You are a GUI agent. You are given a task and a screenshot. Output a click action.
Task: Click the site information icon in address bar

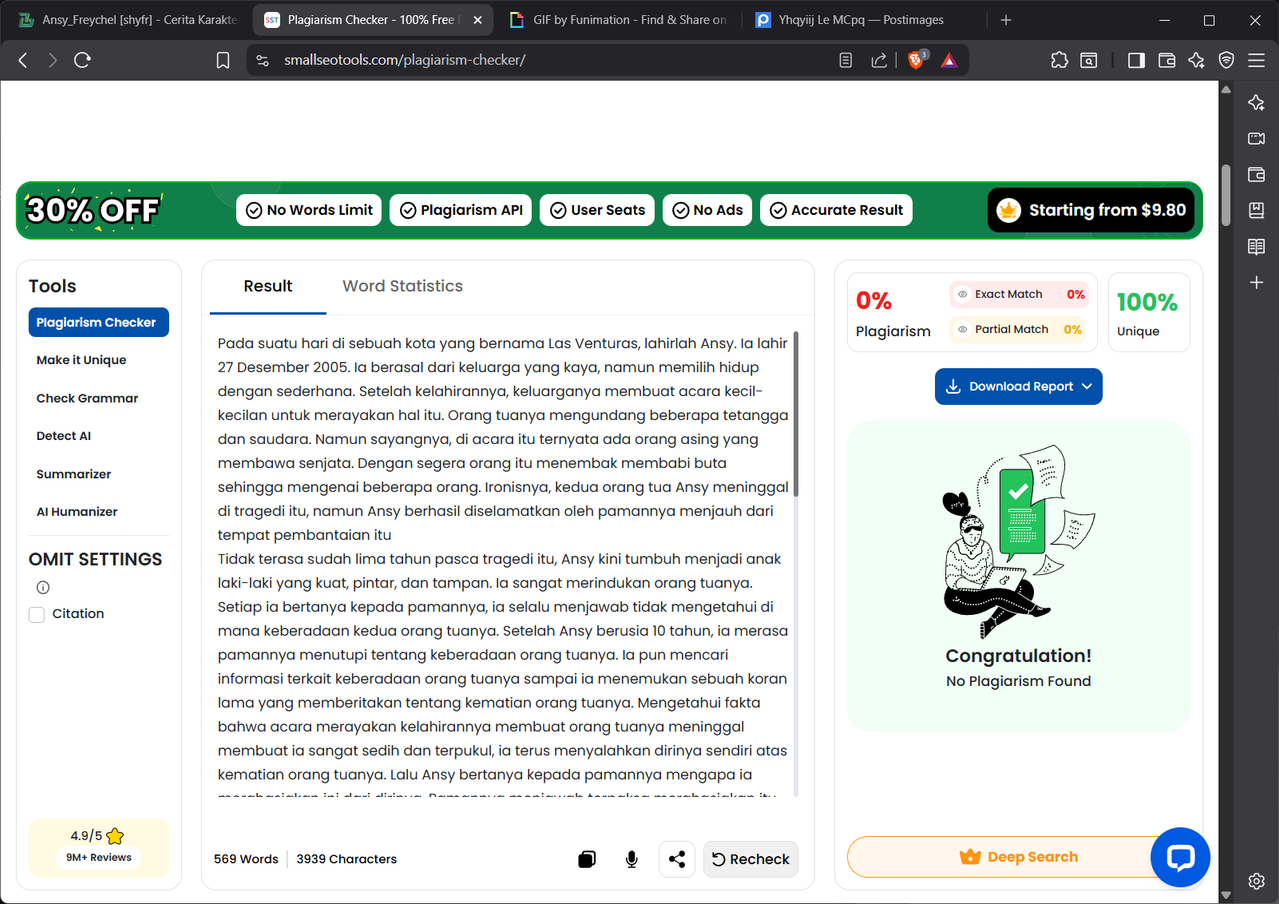pos(263,60)
